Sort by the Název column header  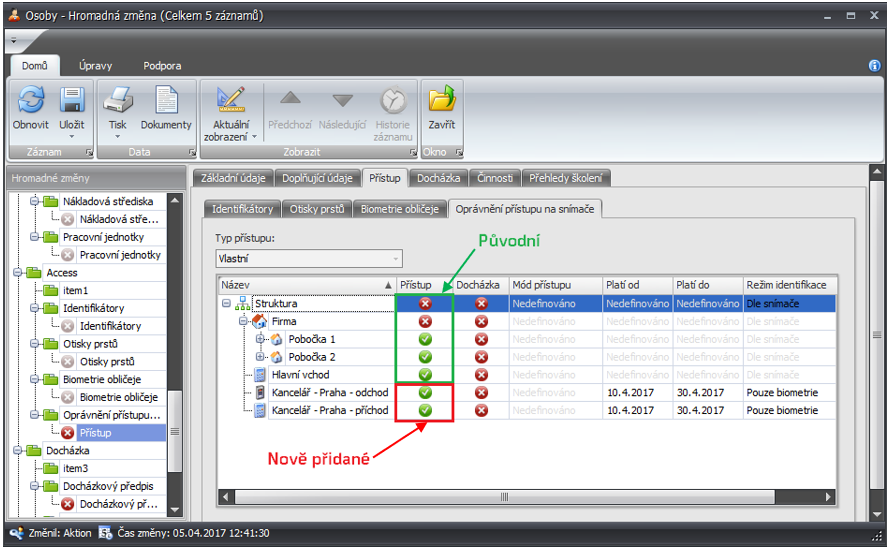tap(306, 285)
